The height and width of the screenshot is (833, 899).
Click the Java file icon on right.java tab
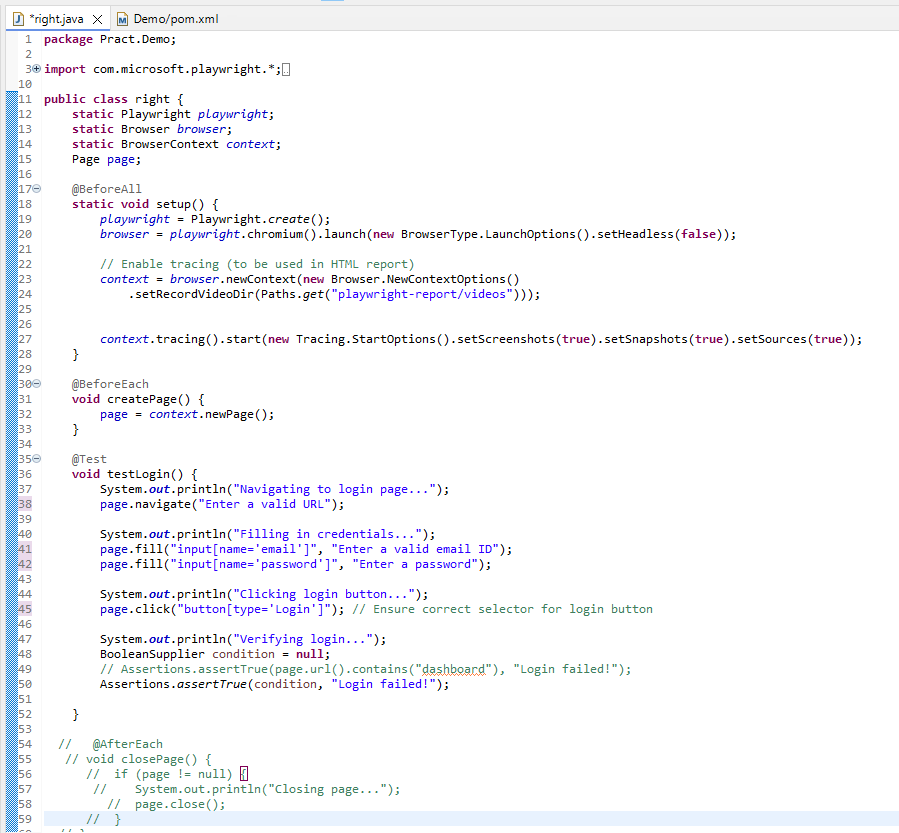pos(18,19)
